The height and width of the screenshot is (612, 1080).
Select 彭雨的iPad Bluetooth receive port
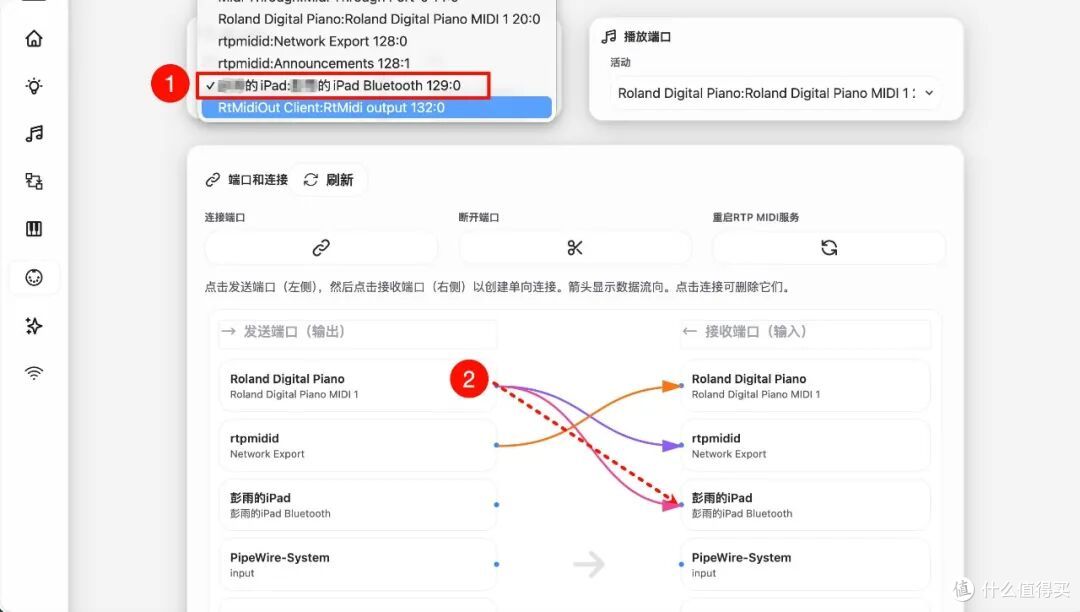[805, 505]
